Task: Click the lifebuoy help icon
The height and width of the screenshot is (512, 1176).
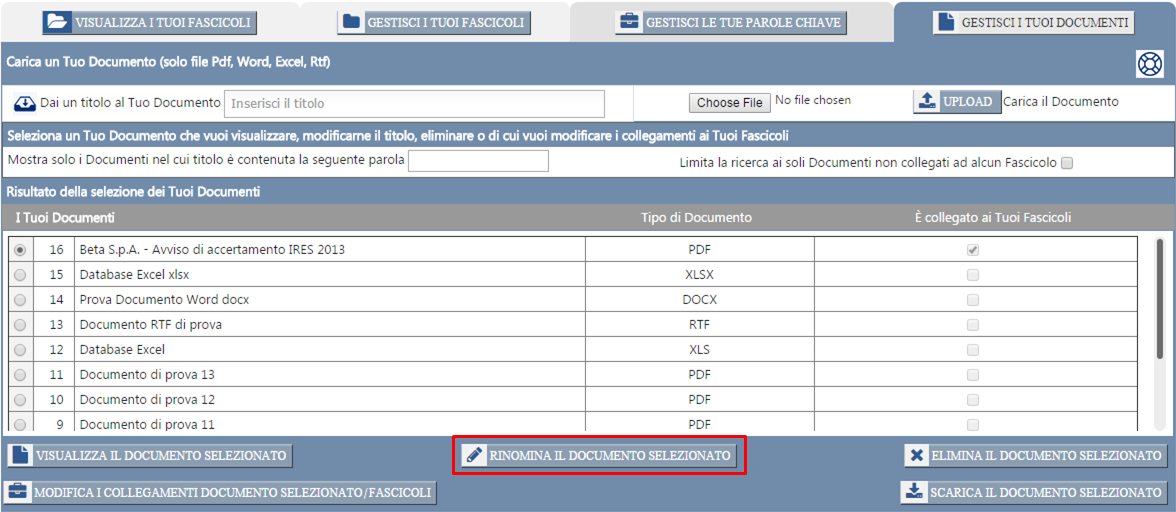Action: 1149,64
